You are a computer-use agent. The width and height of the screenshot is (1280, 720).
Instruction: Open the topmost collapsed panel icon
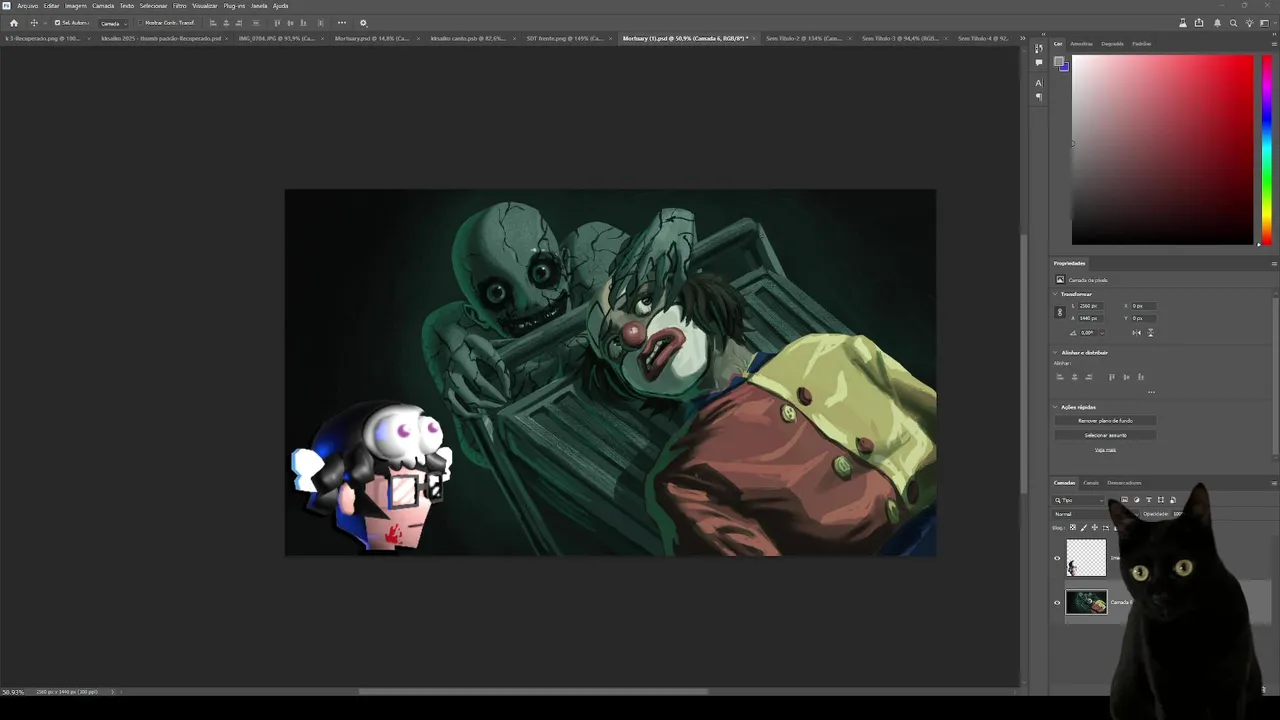pyautogui.click(x=1039, y=47)
